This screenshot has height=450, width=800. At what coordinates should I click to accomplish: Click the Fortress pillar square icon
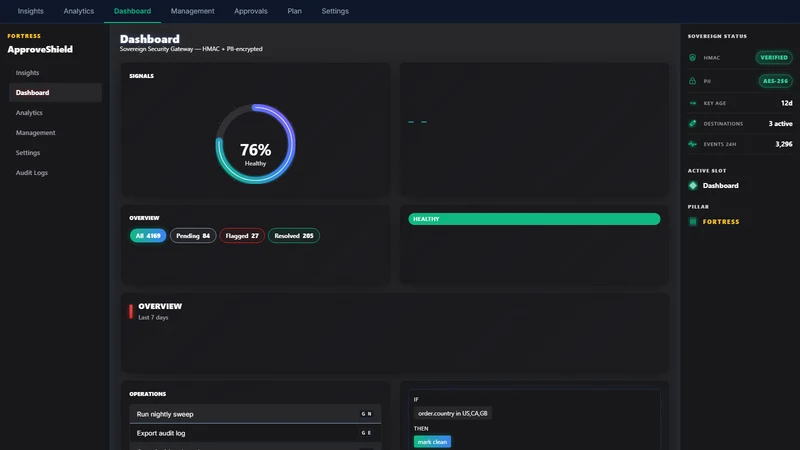coord(693,222)
